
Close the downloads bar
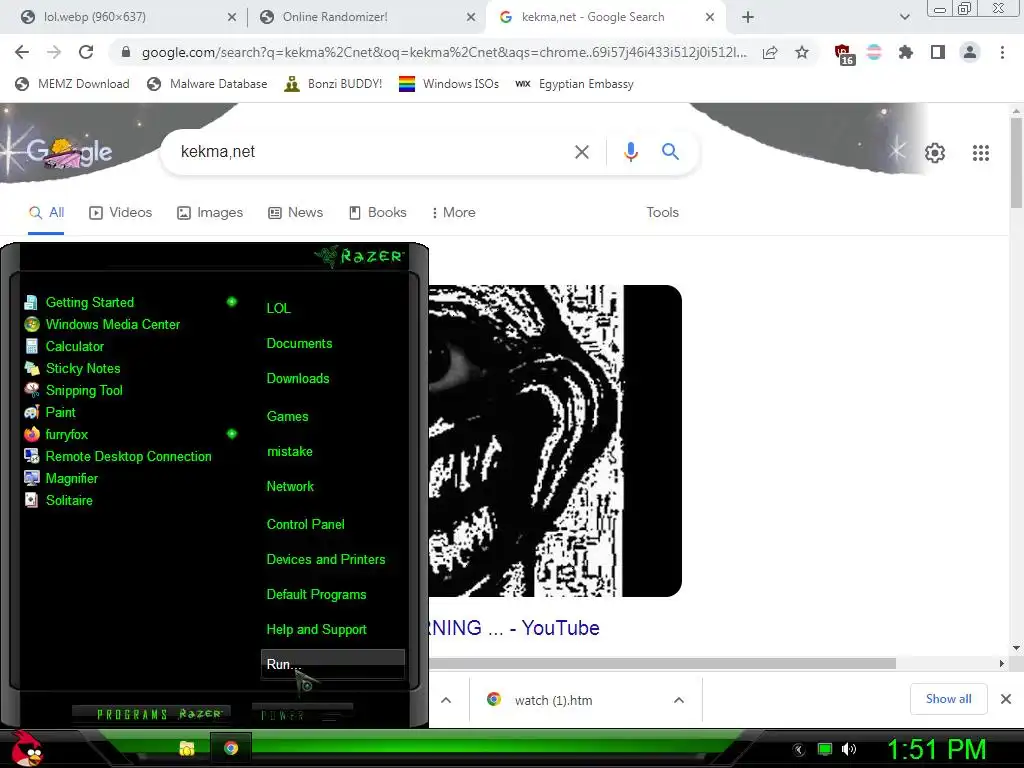tap(1006, 699)
